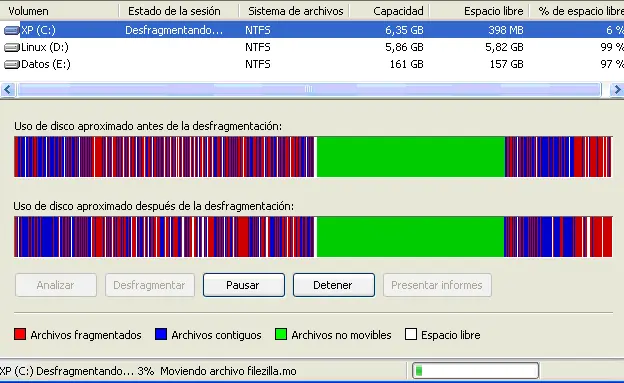This screenshot has height=383, width=624.
Task: Select the Linux (D:) drive icon
Action: (12, 47)
